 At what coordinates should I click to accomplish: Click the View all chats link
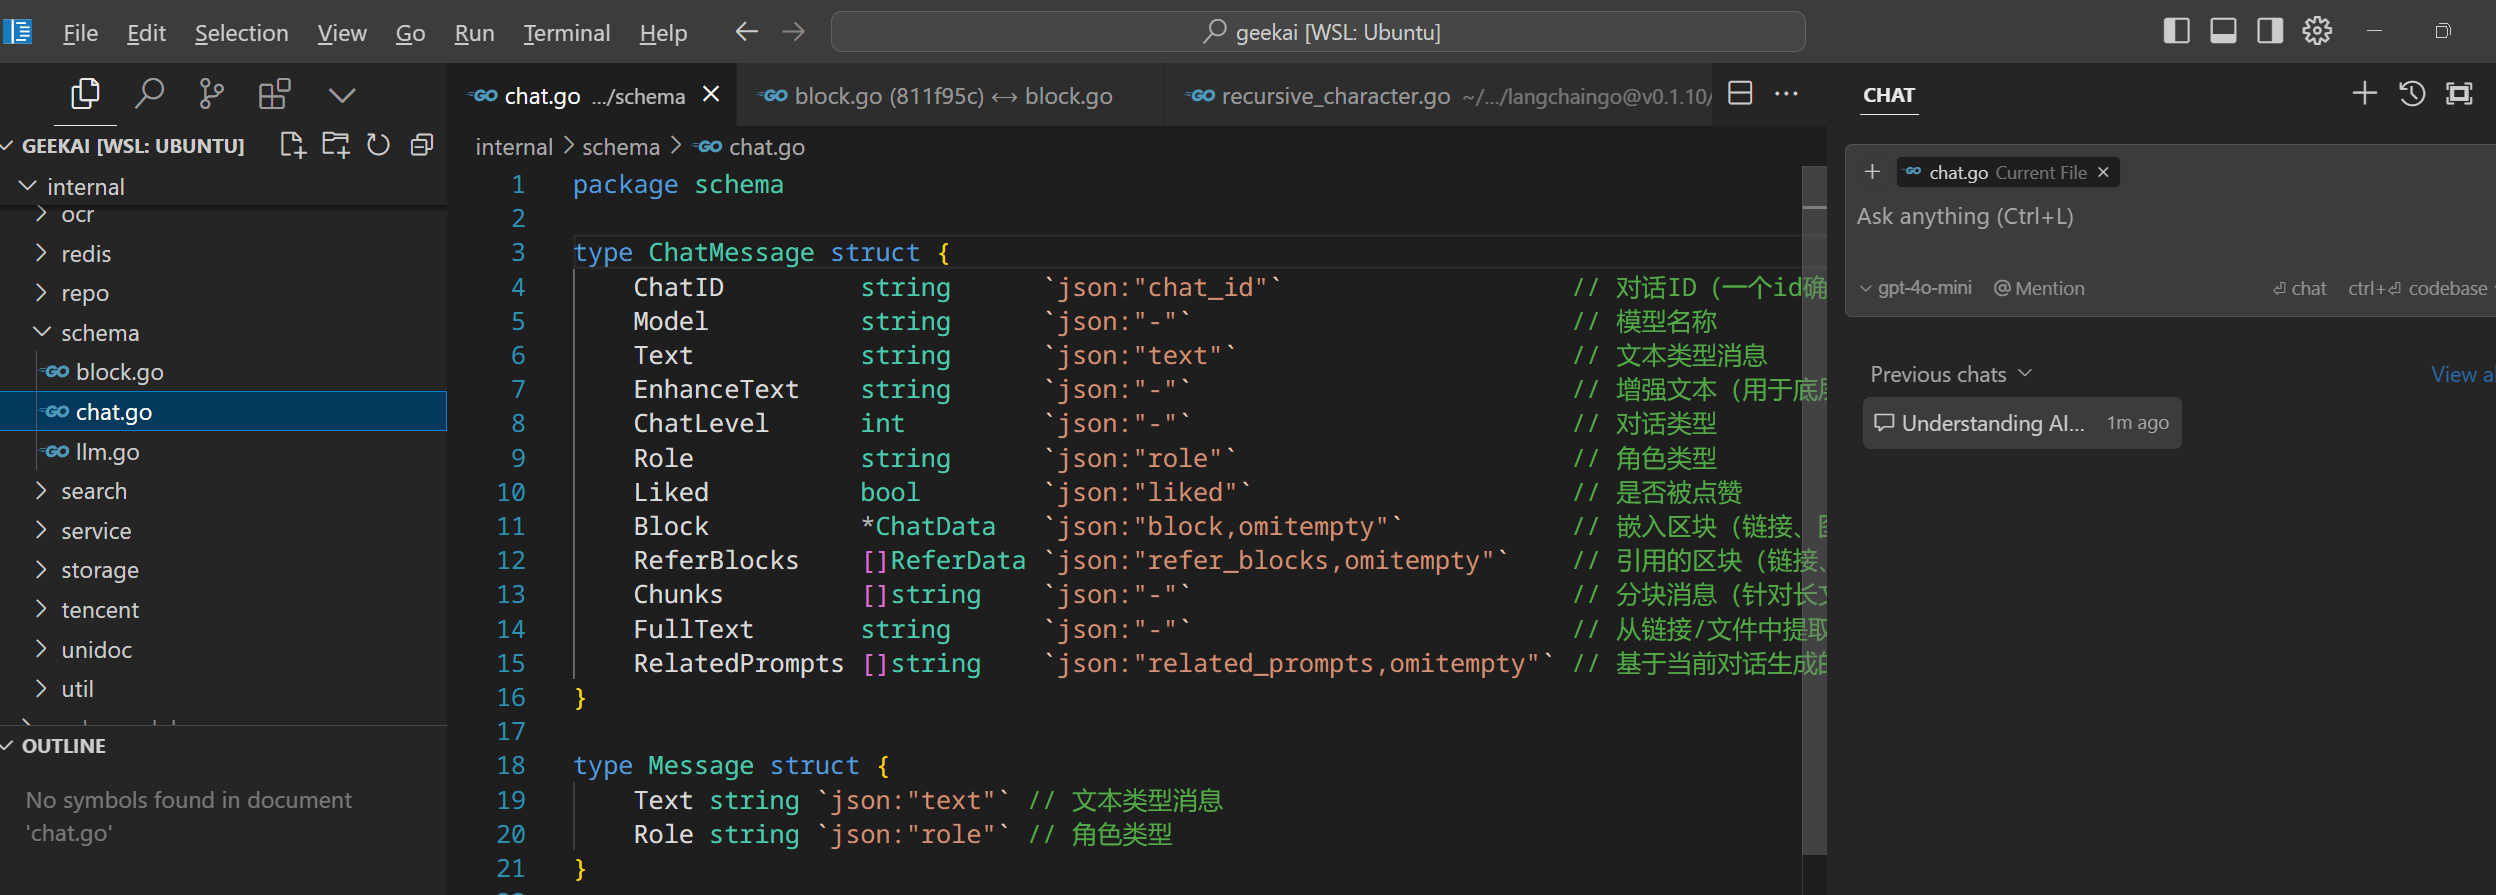click(x=2463, y=374)
